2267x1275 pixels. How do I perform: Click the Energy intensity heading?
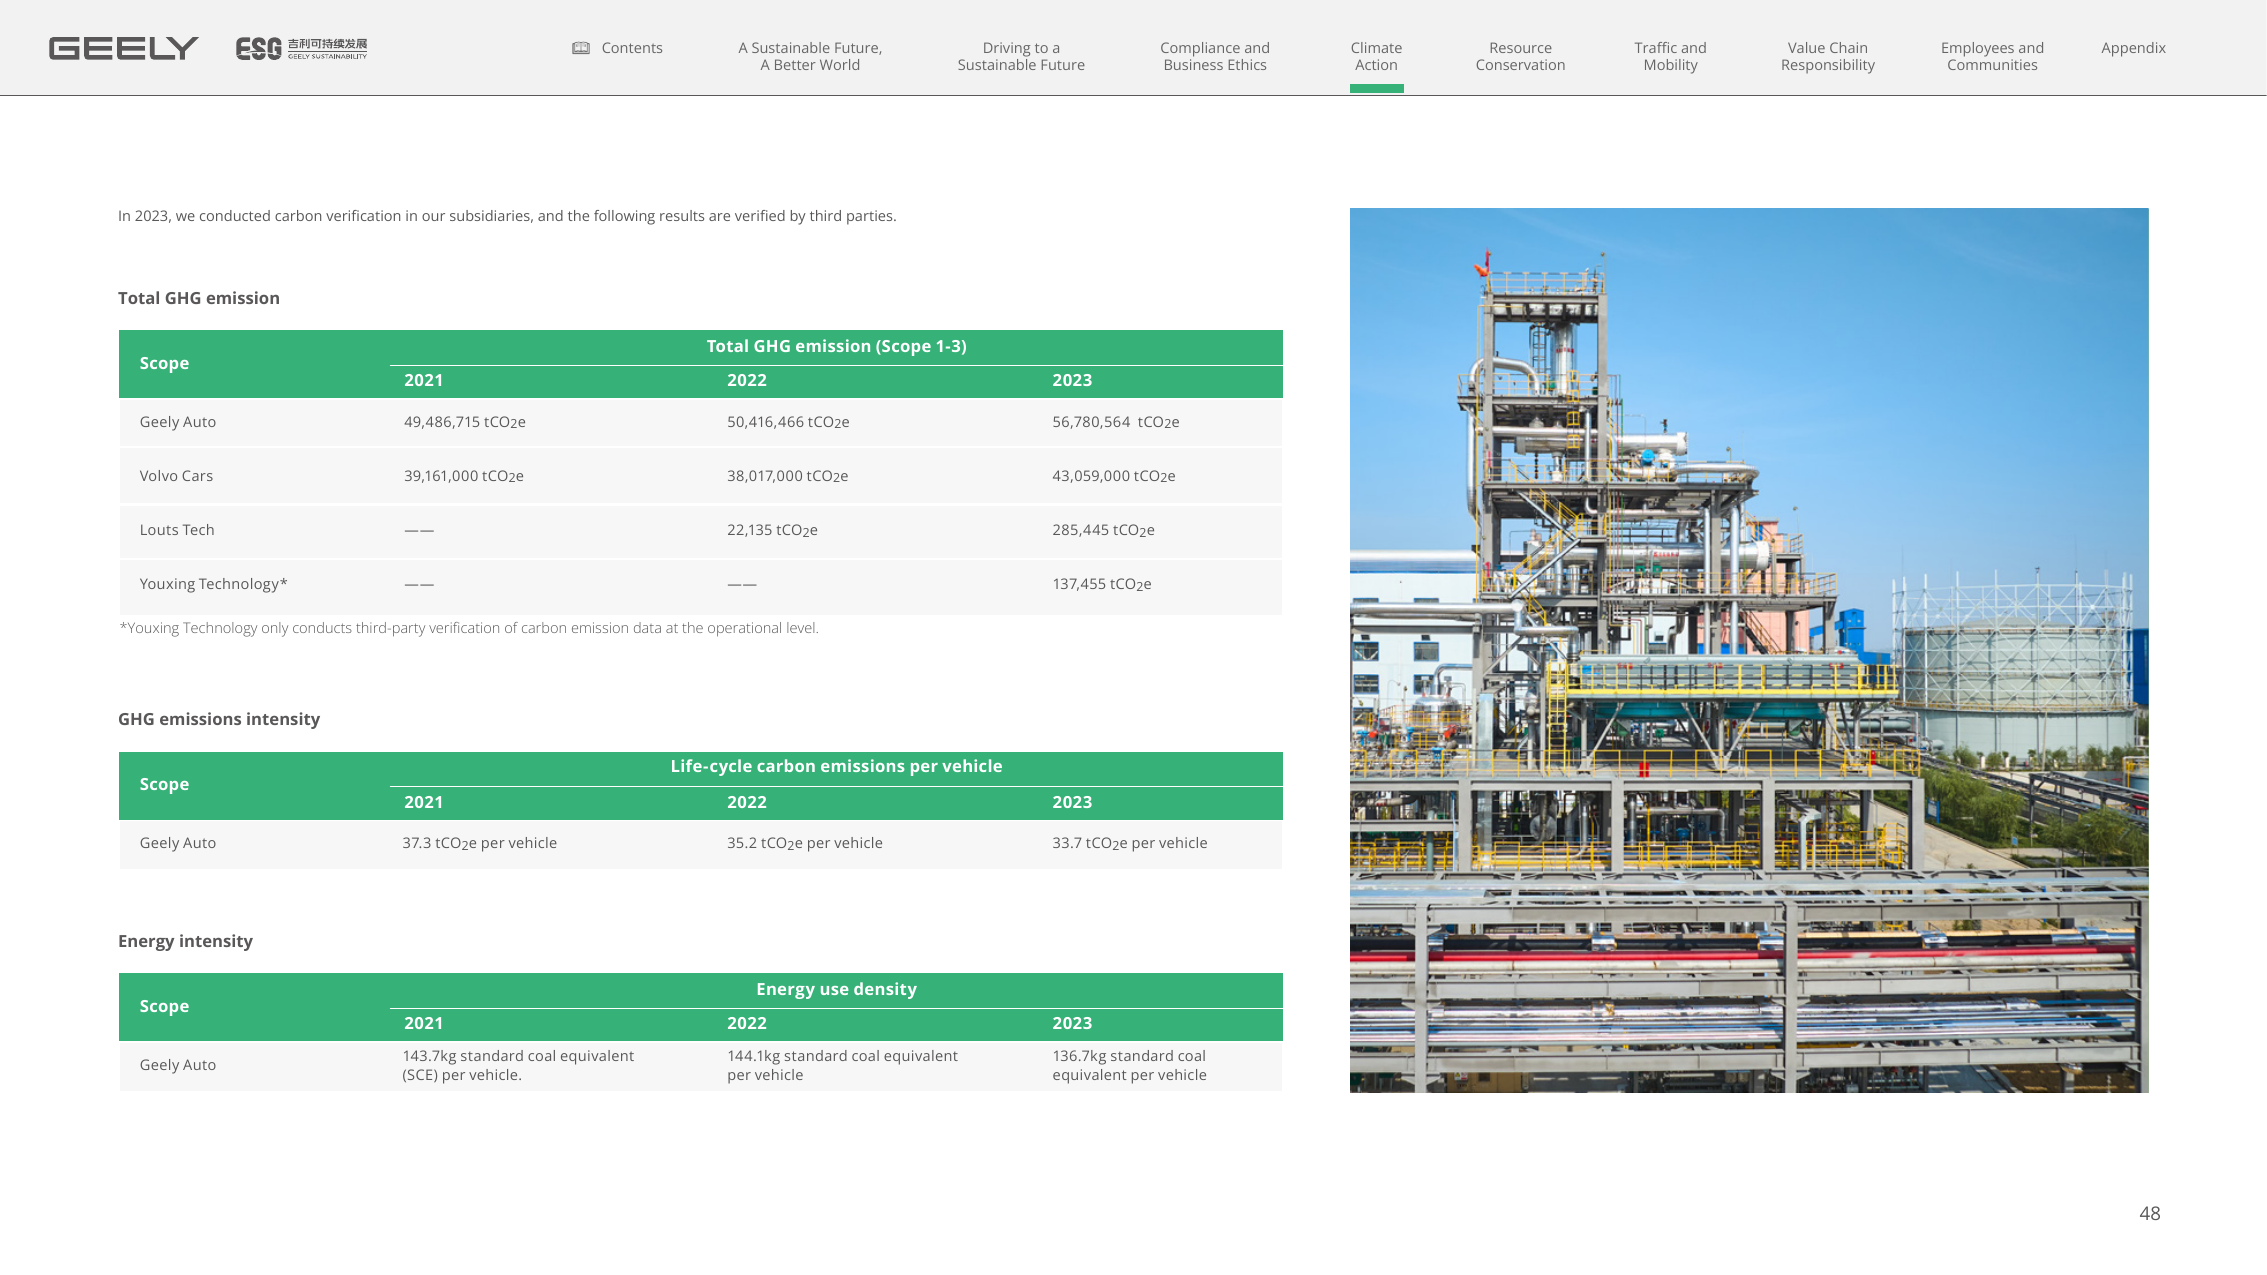point(185,941)
